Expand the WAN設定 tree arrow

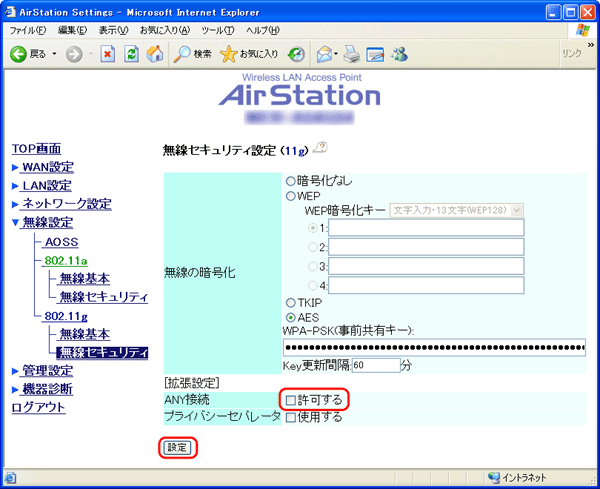[x=15, y=167]
